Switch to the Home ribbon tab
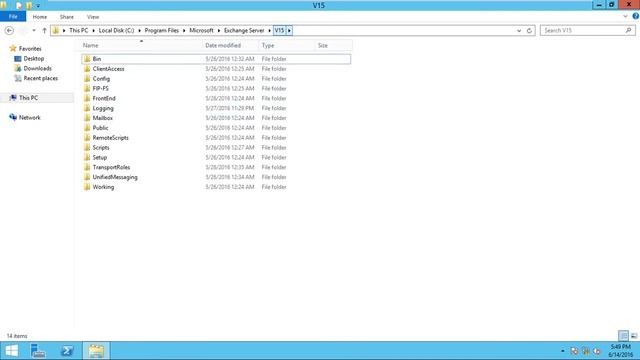 (40, 17)
